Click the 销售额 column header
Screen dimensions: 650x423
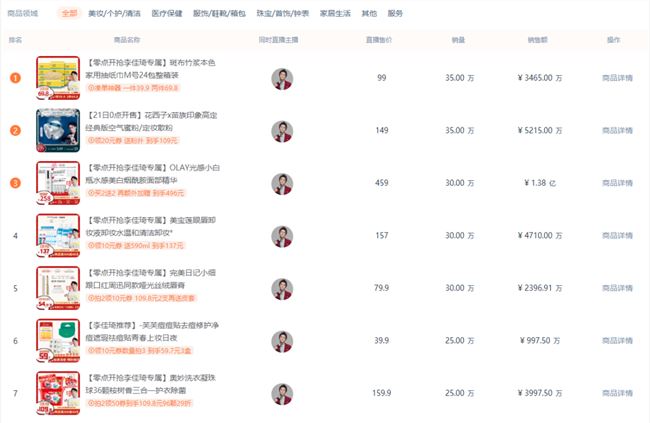(x=538, y=40)
